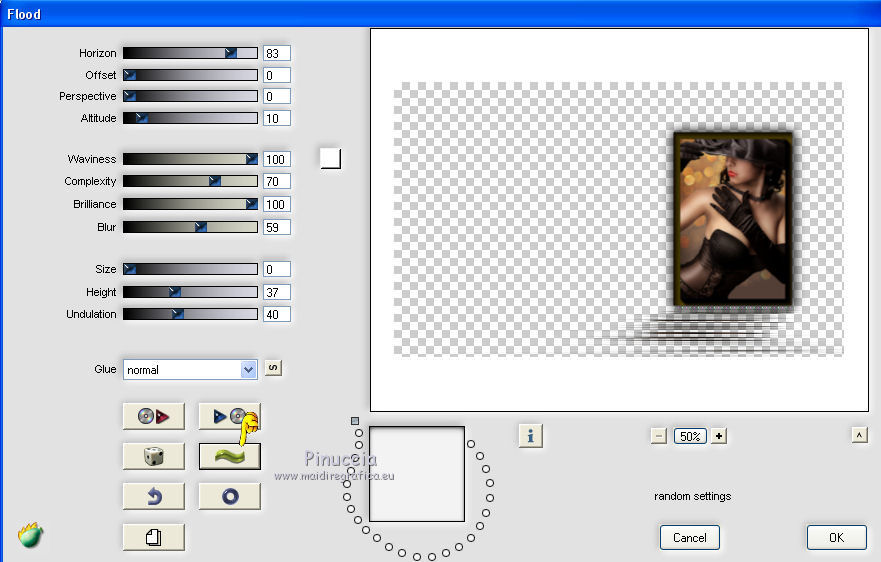Click the save preset disc button
881x562 pixels.
[229, 416]
